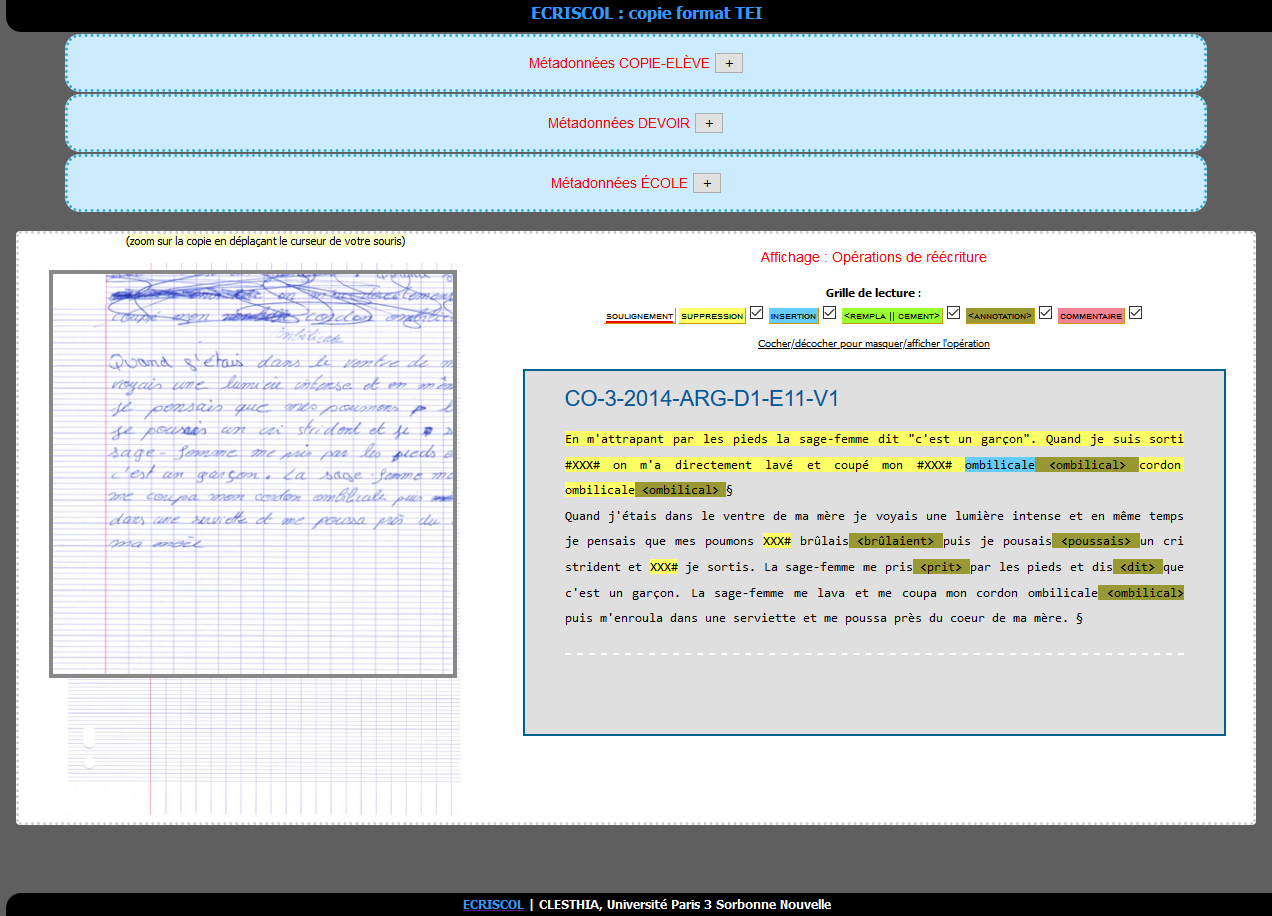Screen dimensions: 1272x916
Task: Uncheck the Insertion operation checkbox
Action: click(830, 313)
